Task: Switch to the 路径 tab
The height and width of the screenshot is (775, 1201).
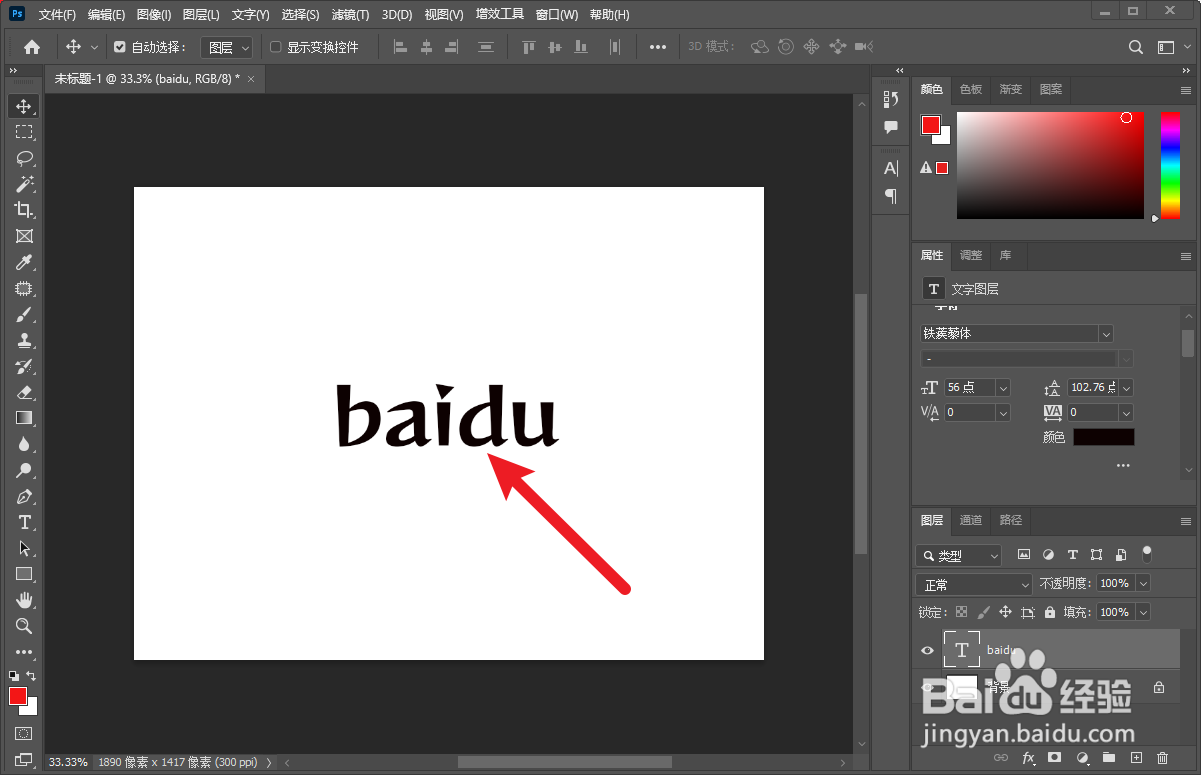Action: 1011,520
